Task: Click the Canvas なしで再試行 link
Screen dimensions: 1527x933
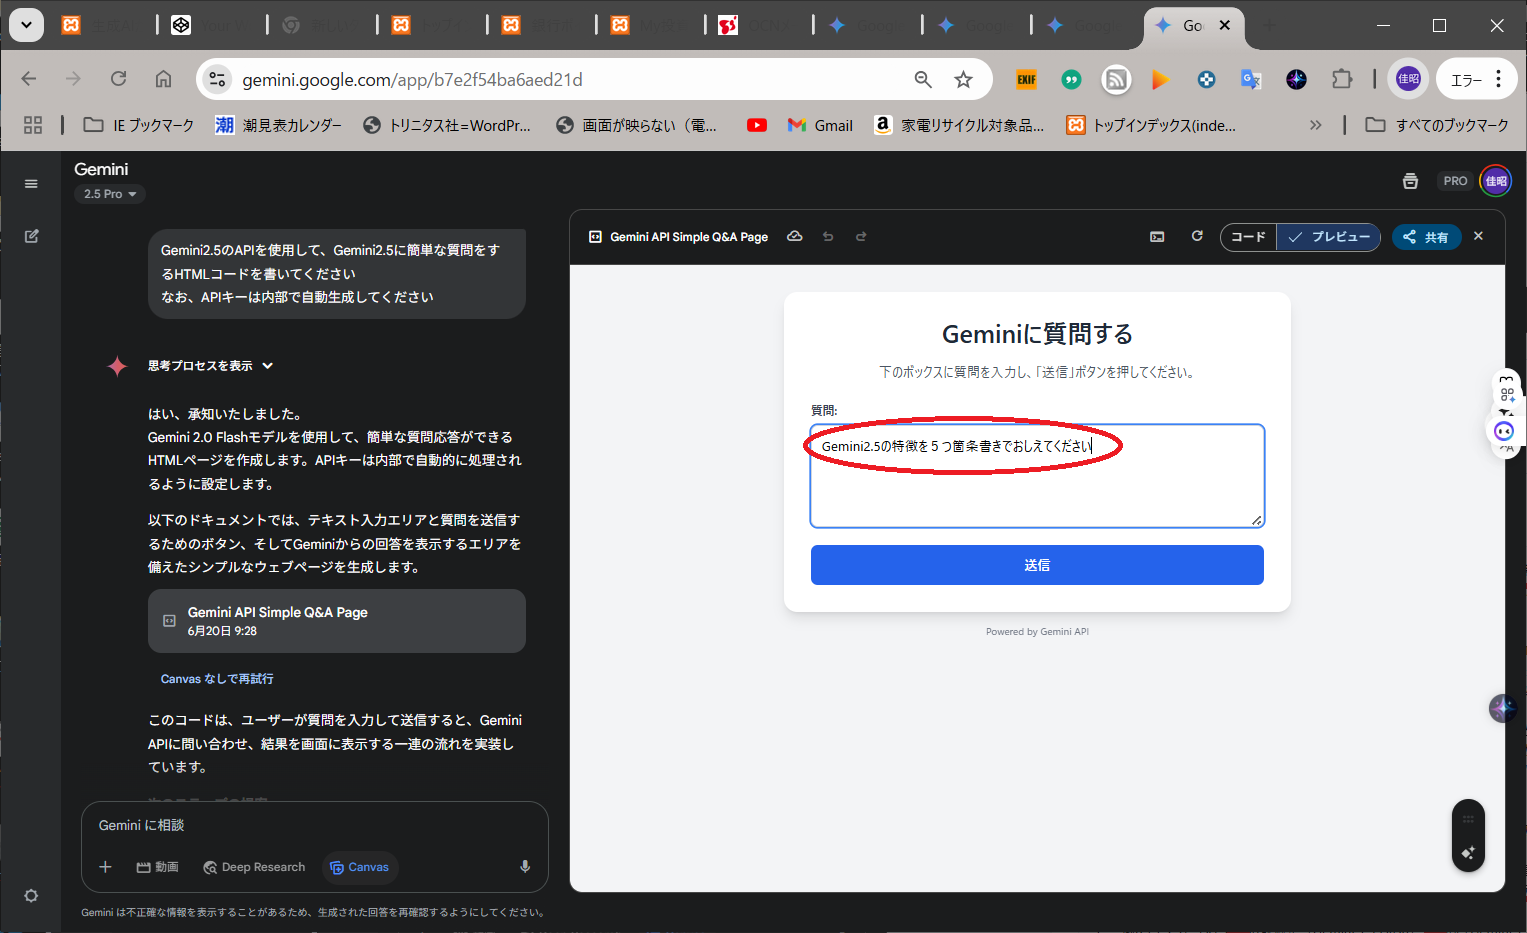Action: coord(217,679)
